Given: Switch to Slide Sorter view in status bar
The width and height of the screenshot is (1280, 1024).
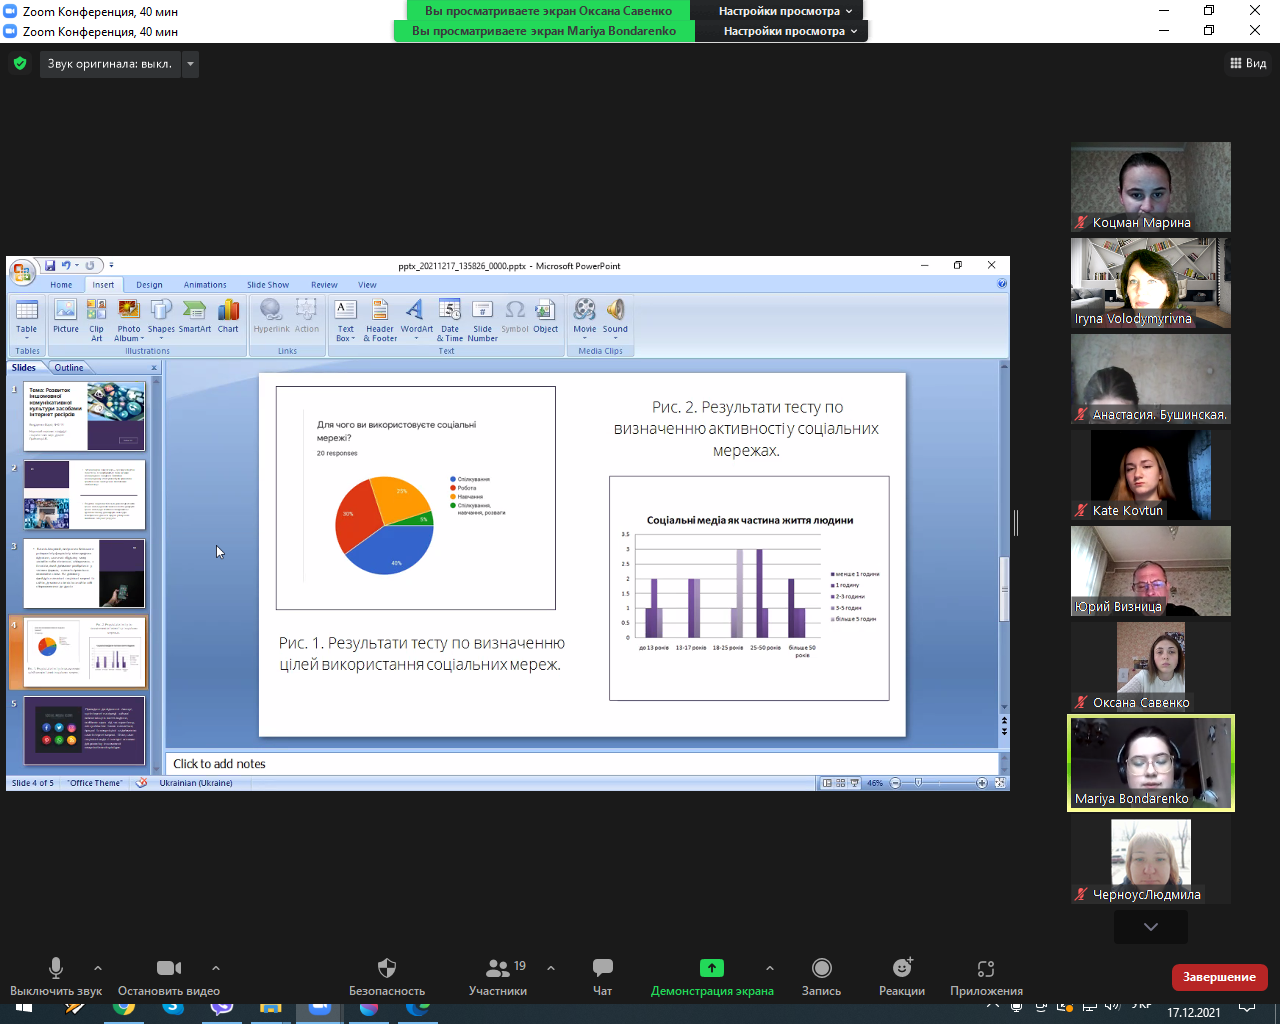Looking at the screenshot, I should 840,783.
